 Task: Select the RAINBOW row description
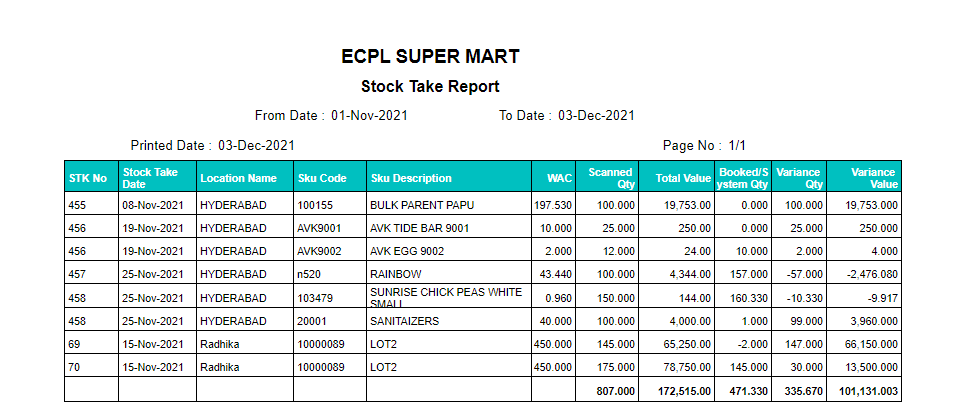(449, 275)
